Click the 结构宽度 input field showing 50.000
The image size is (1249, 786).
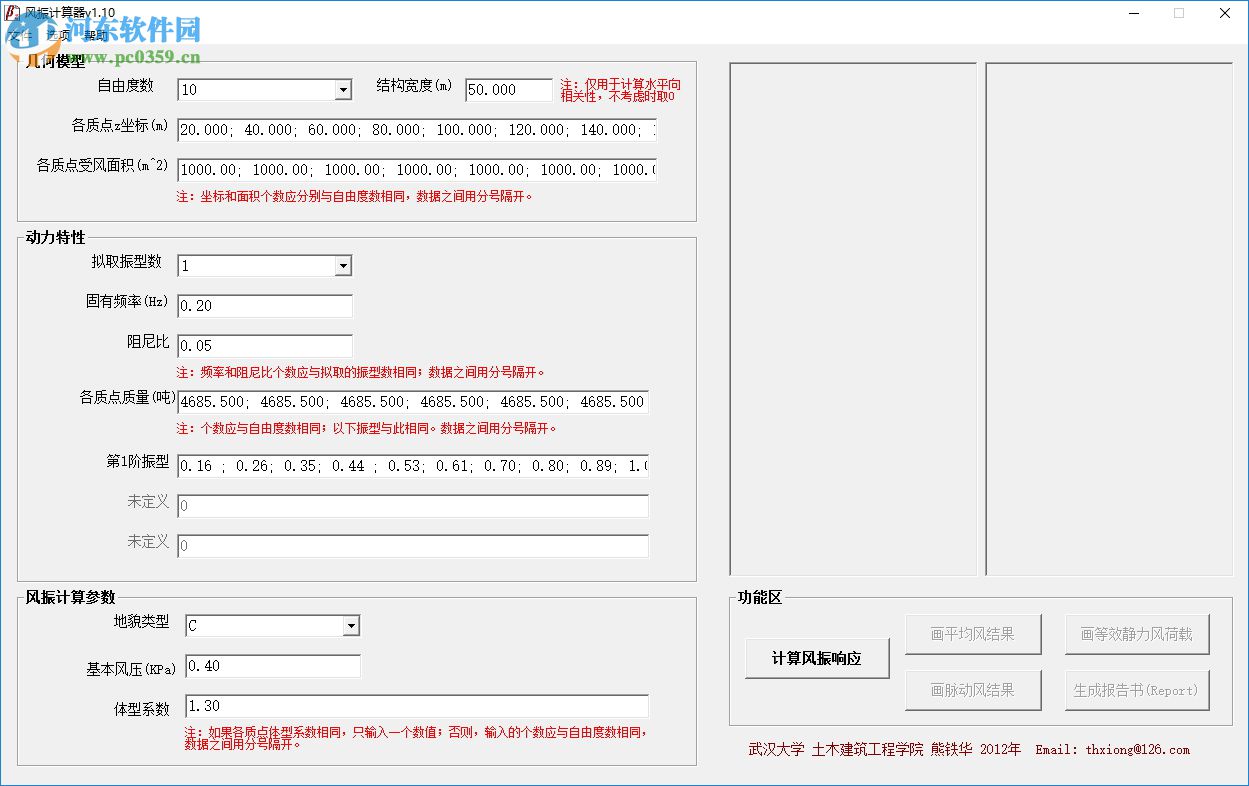pos(508,89)
